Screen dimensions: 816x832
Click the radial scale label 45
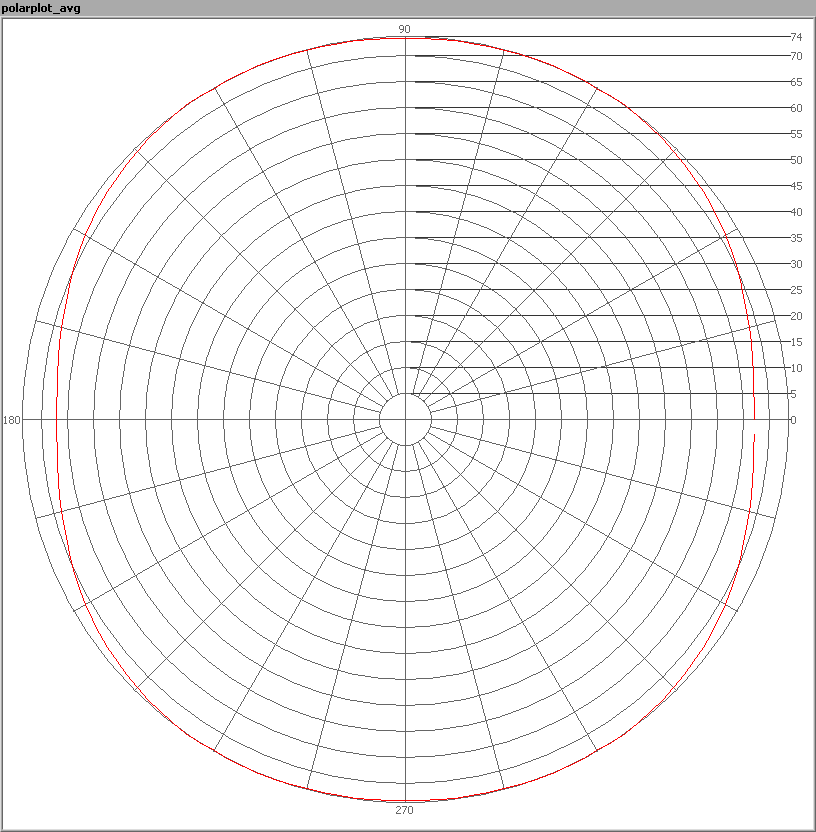796,186
